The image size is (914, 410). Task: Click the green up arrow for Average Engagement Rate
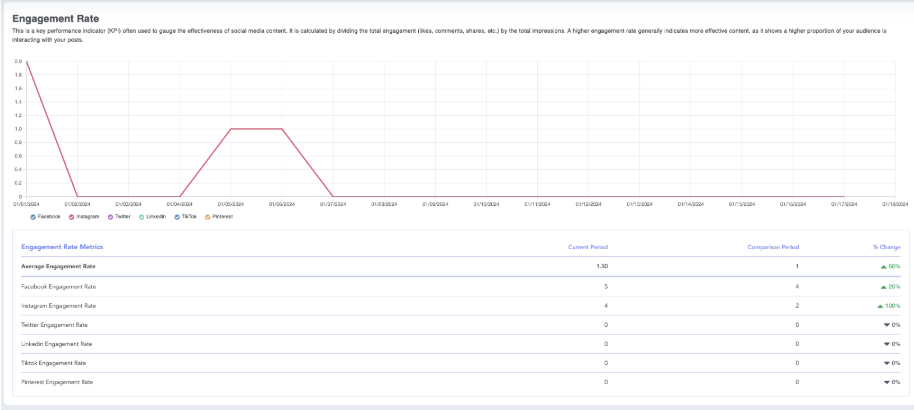click(x=884, y=267)
